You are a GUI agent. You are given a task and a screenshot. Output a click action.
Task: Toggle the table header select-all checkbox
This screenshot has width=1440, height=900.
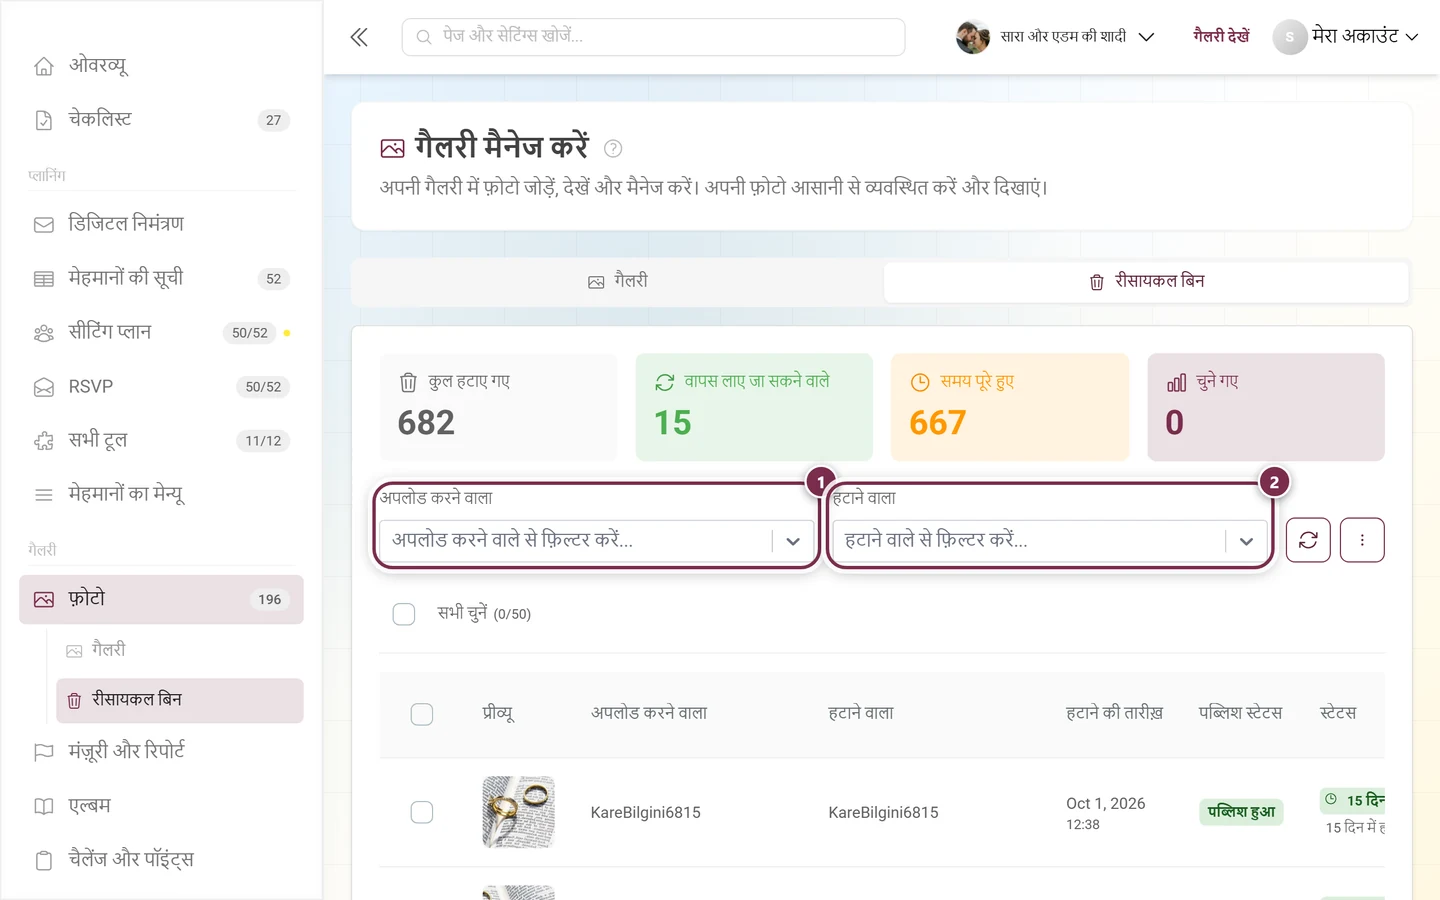click(x=422, y=714)
